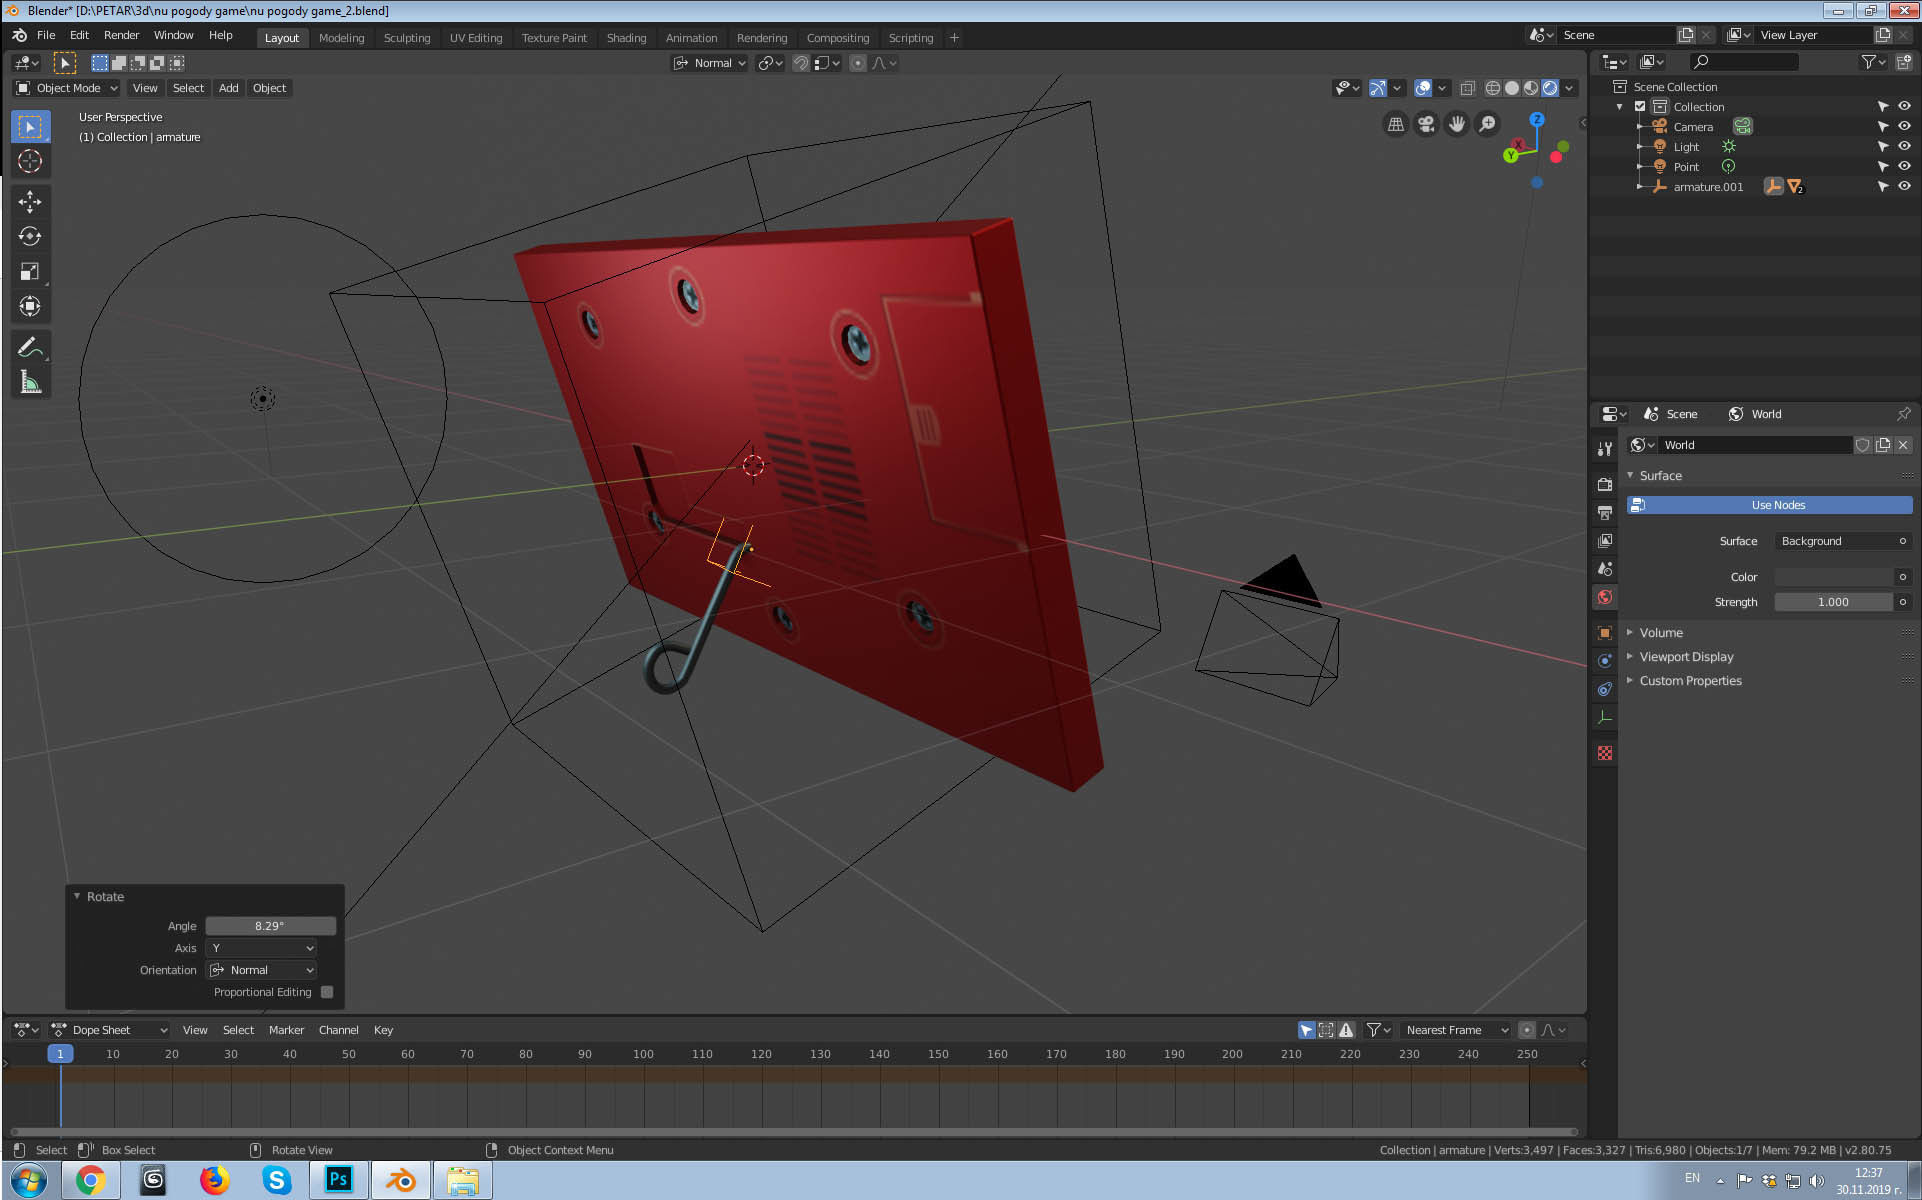Open the Render menu
Screen dimensions: 1922x1200
point(121,35)
